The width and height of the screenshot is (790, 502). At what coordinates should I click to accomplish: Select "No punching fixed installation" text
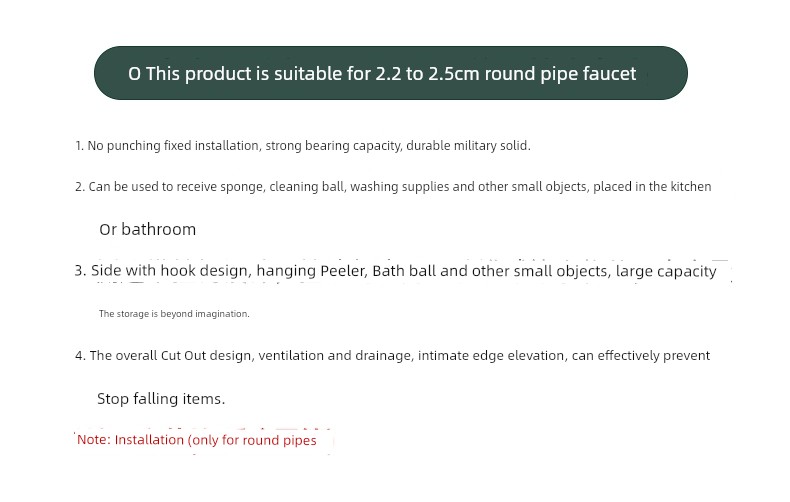[174, 146]
